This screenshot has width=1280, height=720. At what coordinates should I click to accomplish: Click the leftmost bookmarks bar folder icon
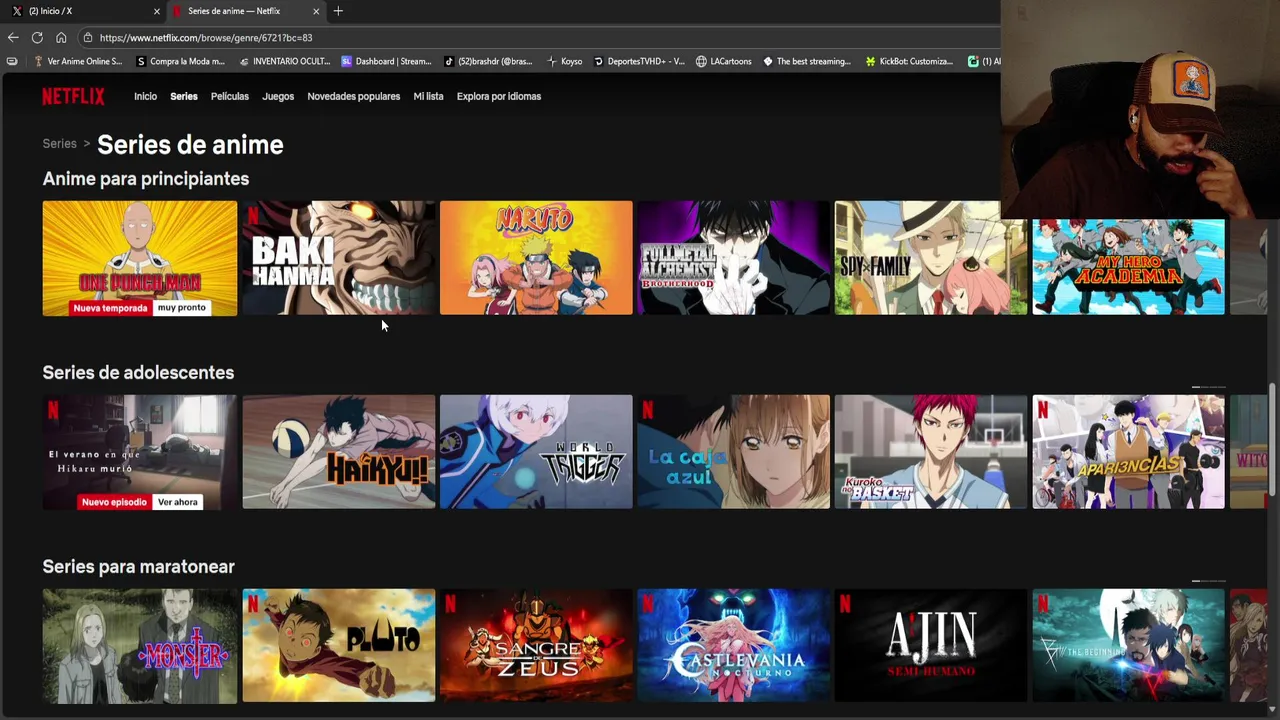coord(12,61)
